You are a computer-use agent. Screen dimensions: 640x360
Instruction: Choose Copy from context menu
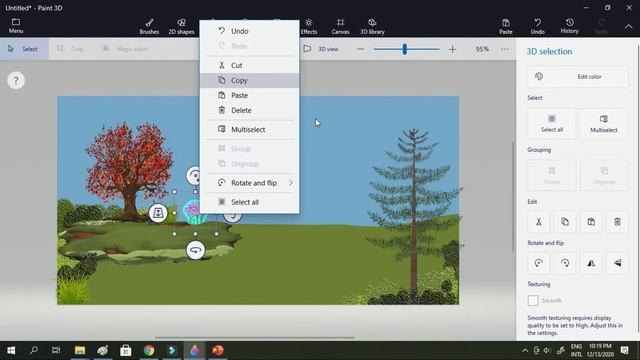pyautogui.click(x=249, y=80)
